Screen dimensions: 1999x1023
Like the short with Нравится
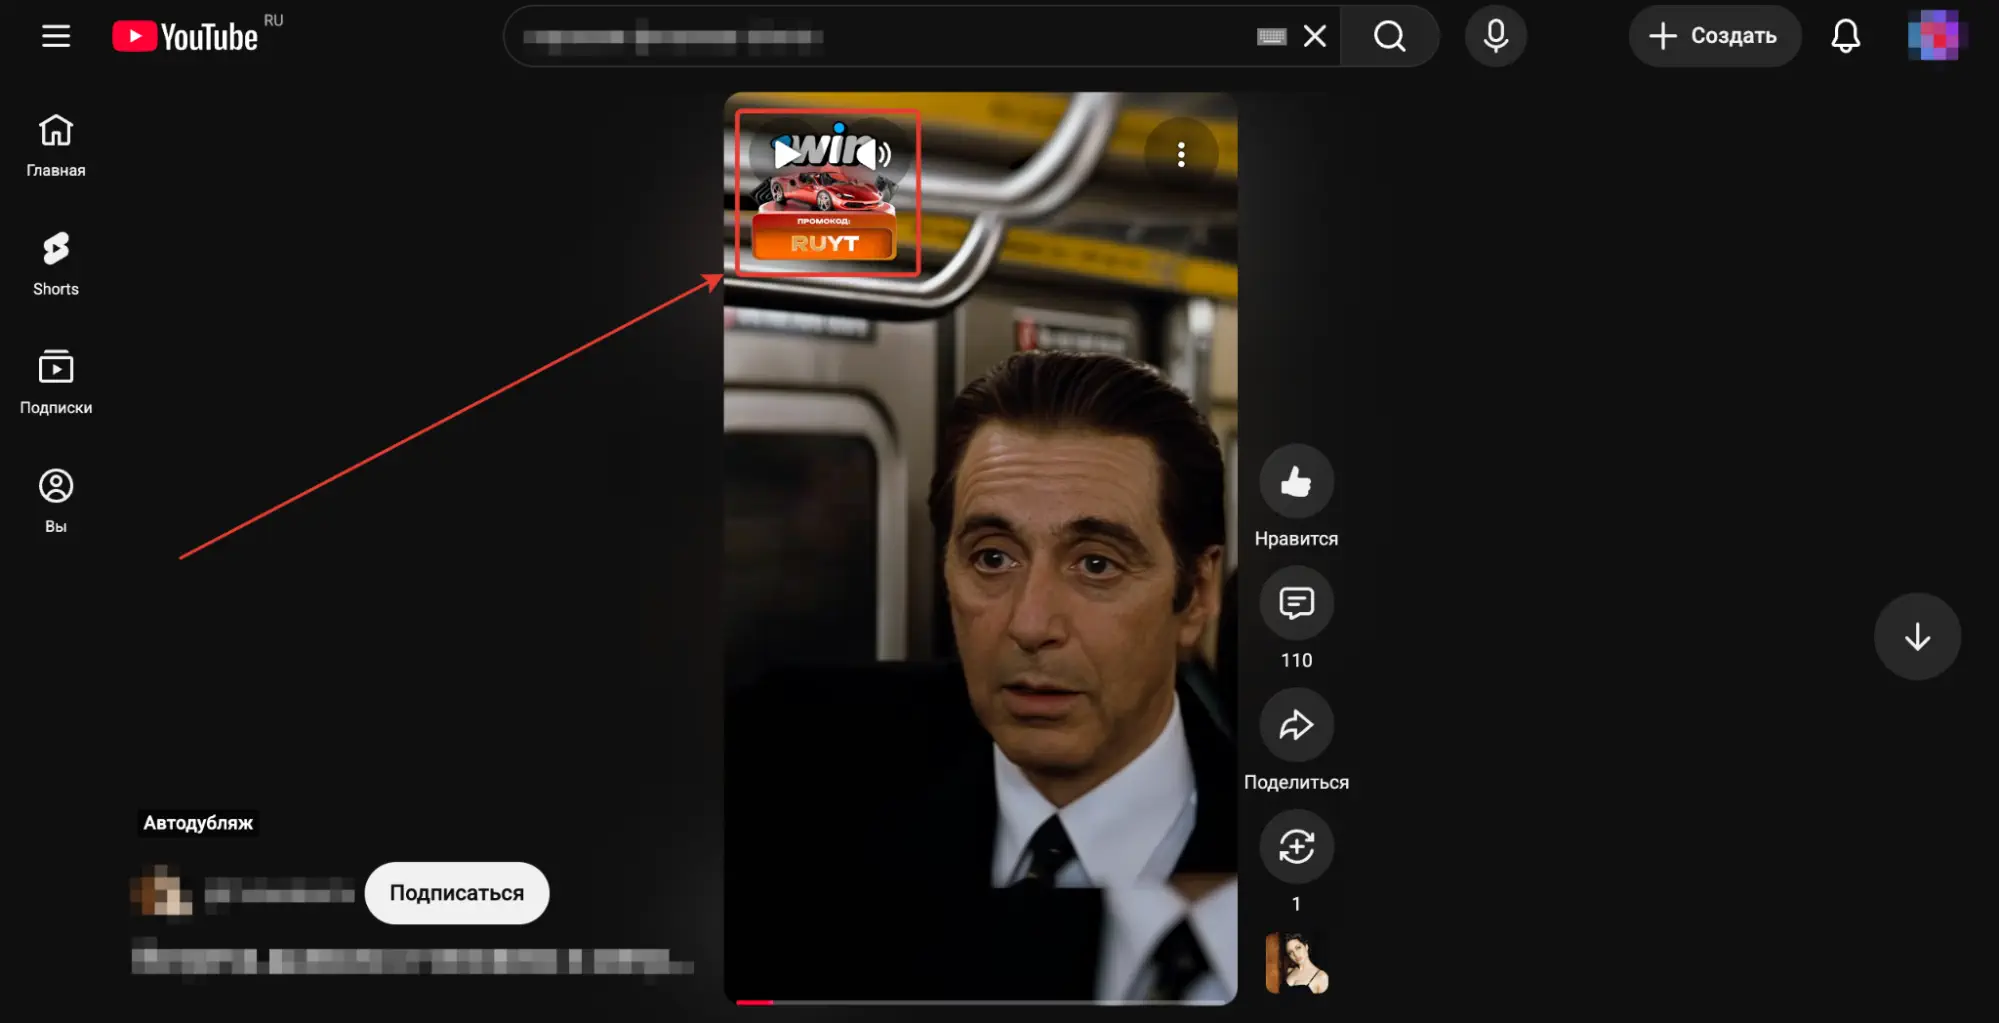(1296, 481)
